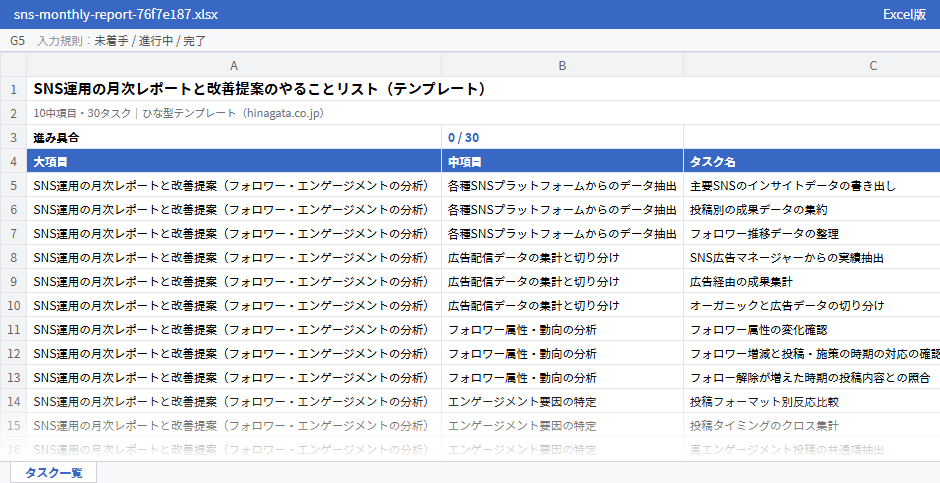Screen dimensions: 940x483
Task: Click cell 投稿タイミングのクロス集計
Action: point(812,425)
